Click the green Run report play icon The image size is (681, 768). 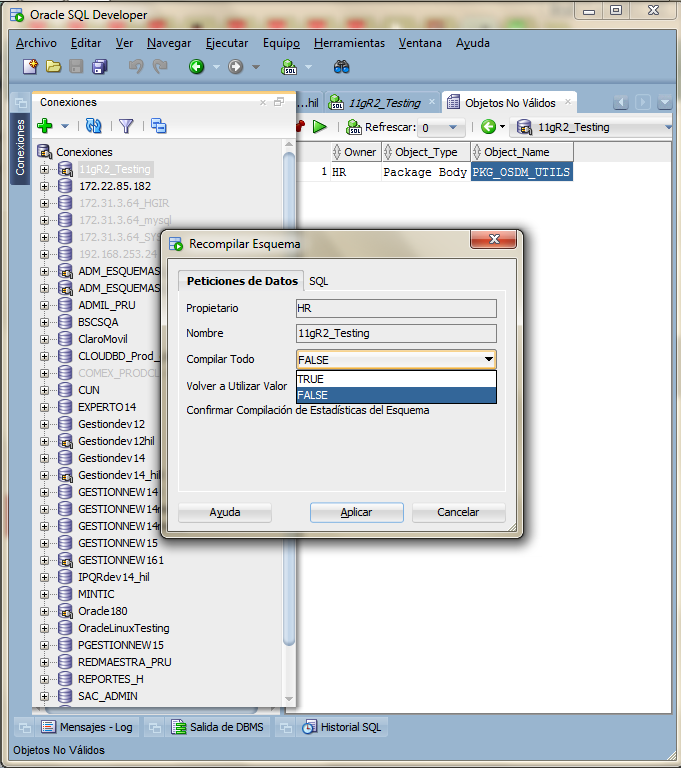(x=319, y=127)
